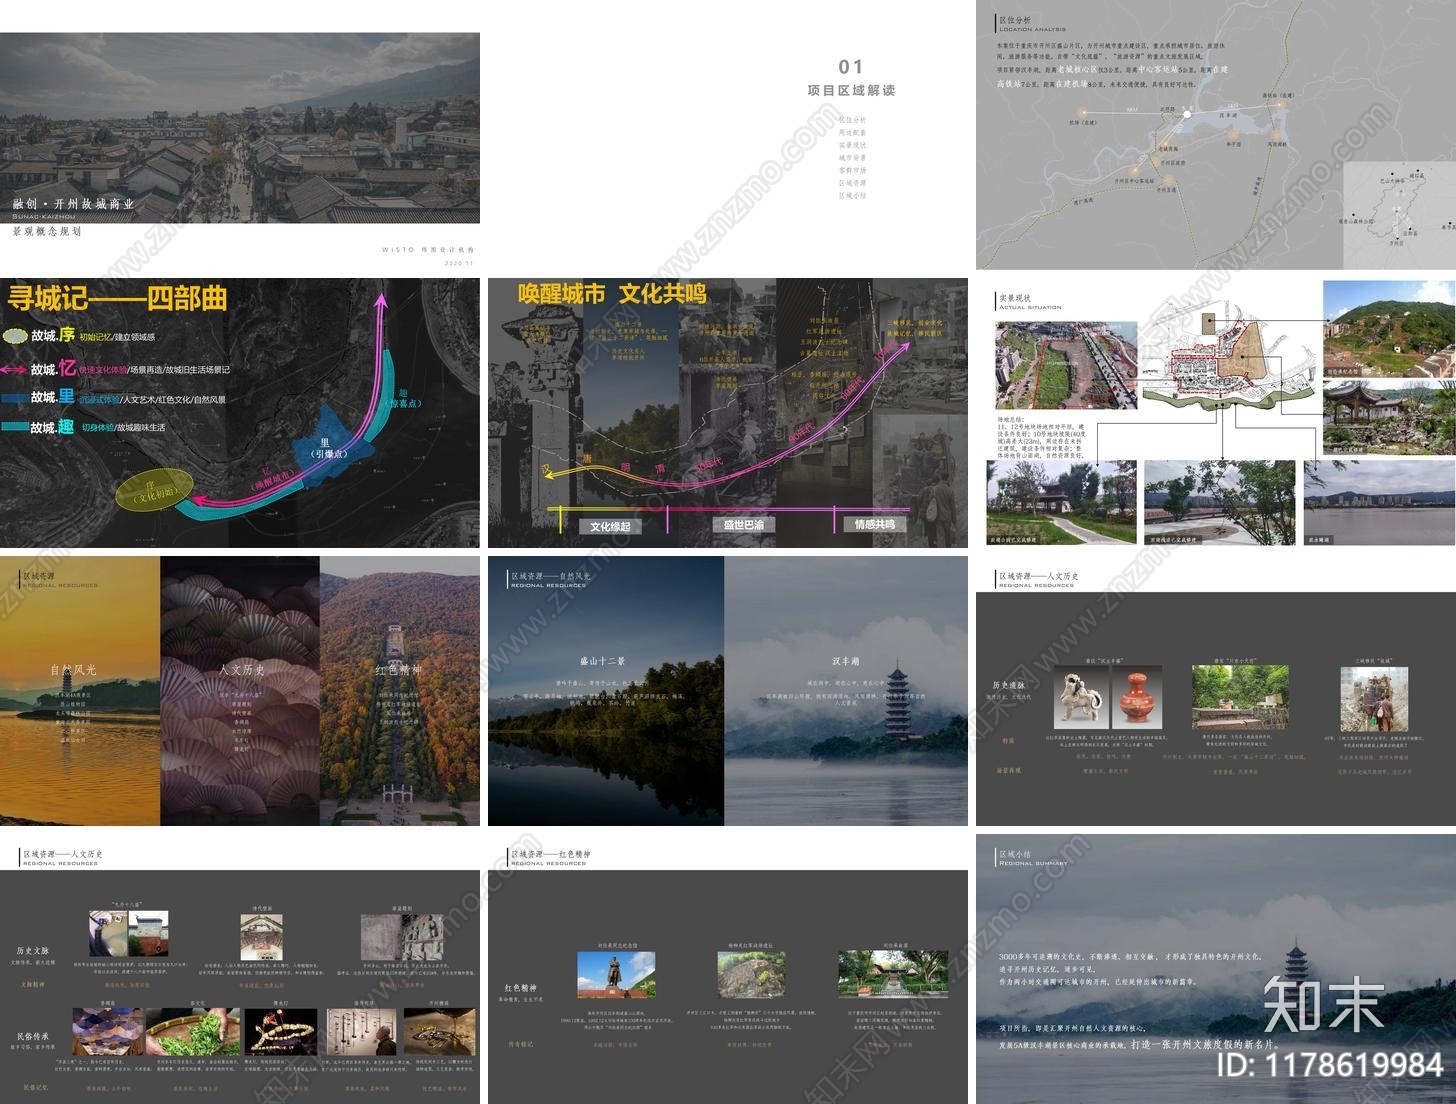This screenshot has width=1456, height=1104.
Task: Select the '情感共鸣' timeline label
Action: 875,524
